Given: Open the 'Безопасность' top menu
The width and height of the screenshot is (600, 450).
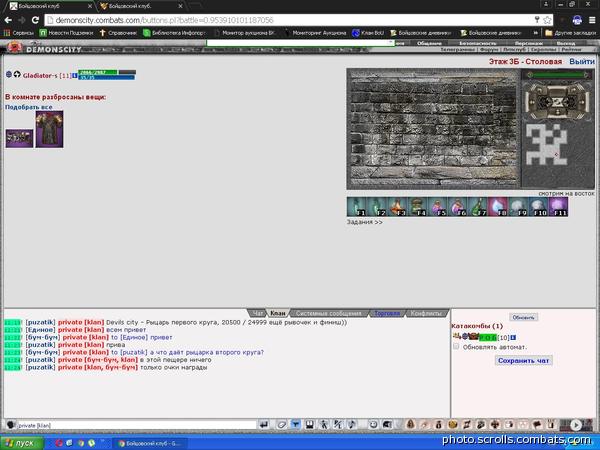Looking at the screenshot, I should click(x=477, y=43).
